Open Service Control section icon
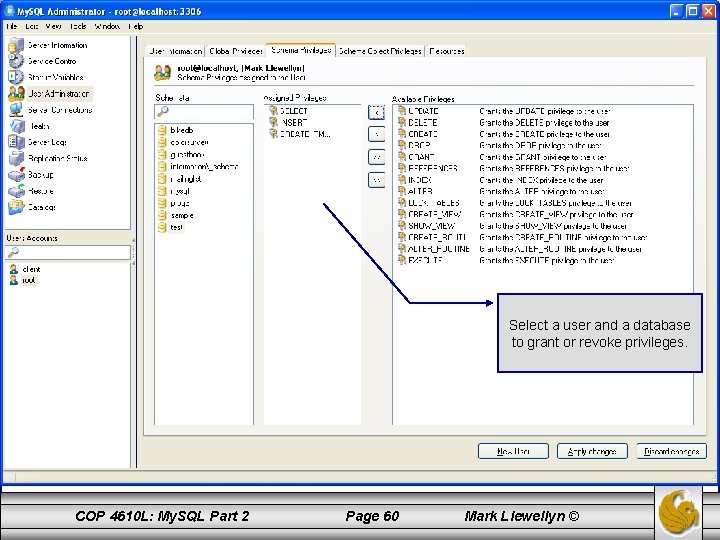Image resolution: width=720 pixels, height=540 pixels. coord(16,61)
